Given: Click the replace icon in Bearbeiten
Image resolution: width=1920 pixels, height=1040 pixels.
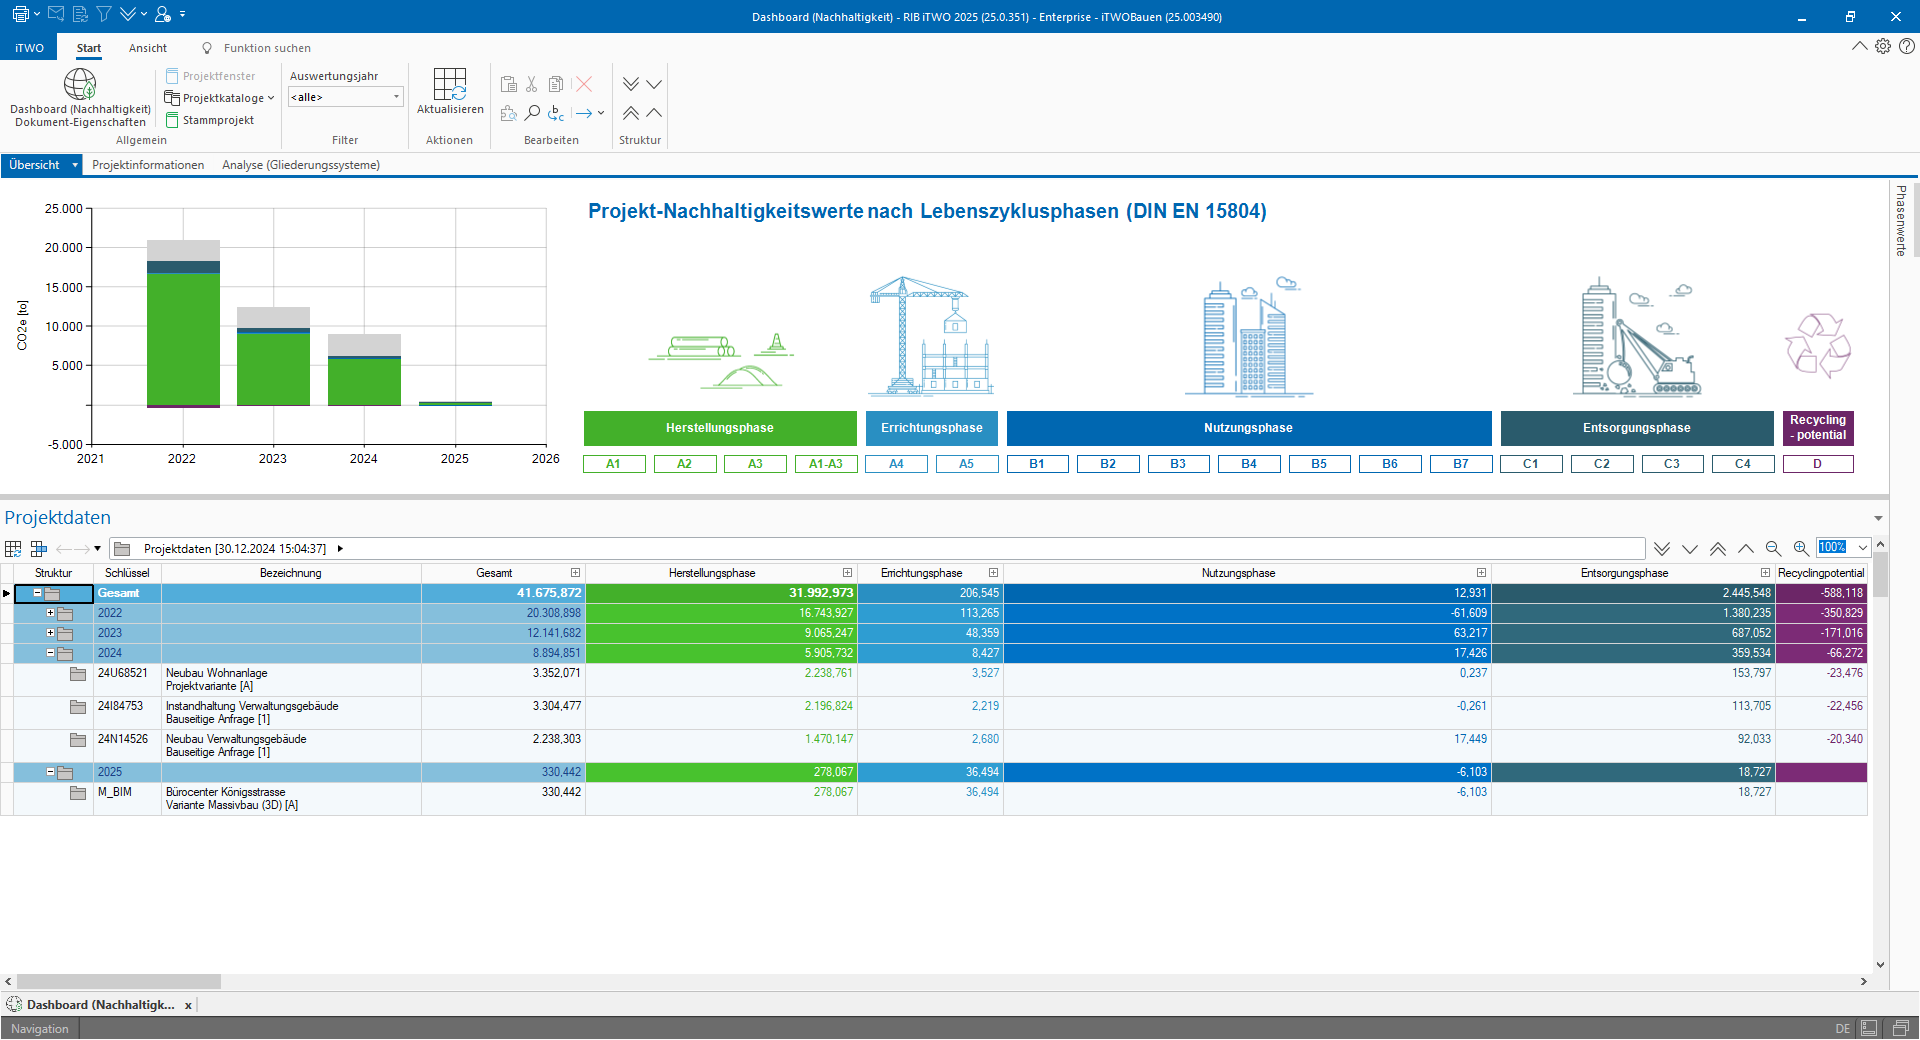Looking at the screenshot, I should point(556,113).
